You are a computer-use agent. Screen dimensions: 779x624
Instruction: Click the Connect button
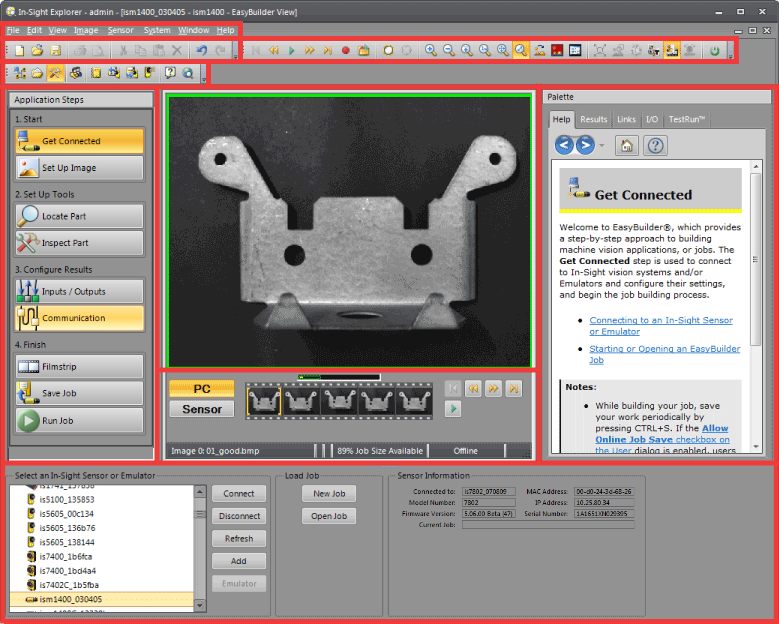pyautogui.click(x=238, y=493)
